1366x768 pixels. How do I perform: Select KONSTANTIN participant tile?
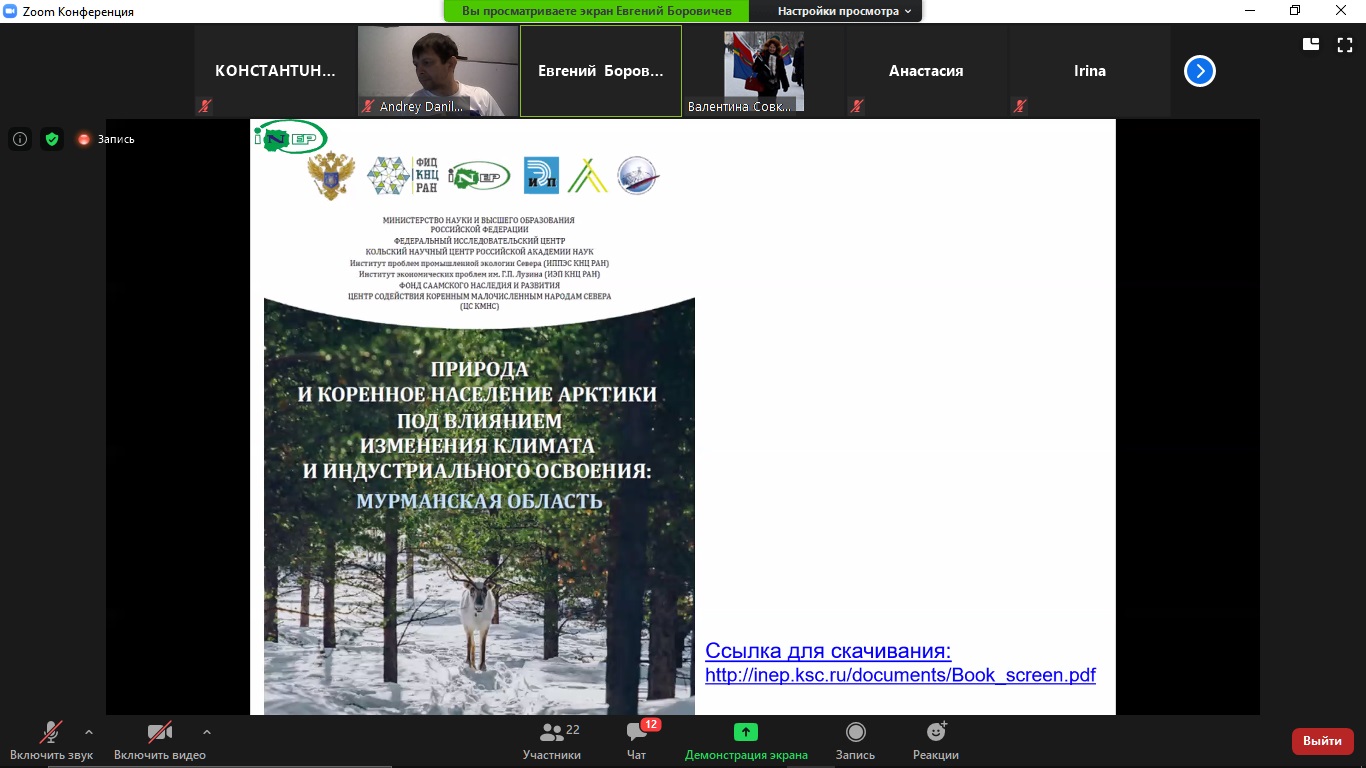click(x=276, y=71)
